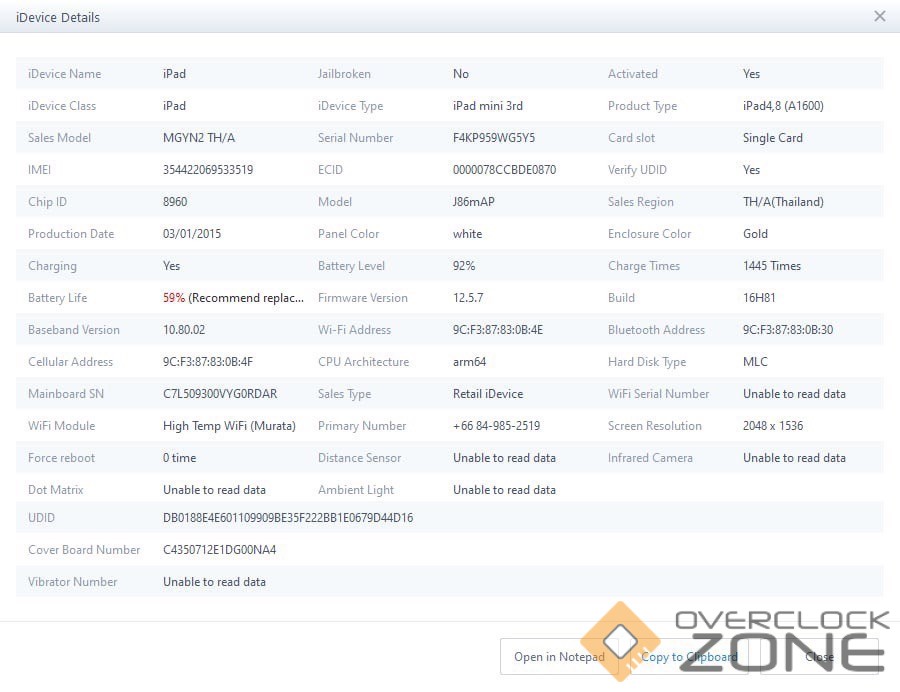Click Chip ID value 8960
Viewport: 900px width, 692px height.
tap(175, 202)
